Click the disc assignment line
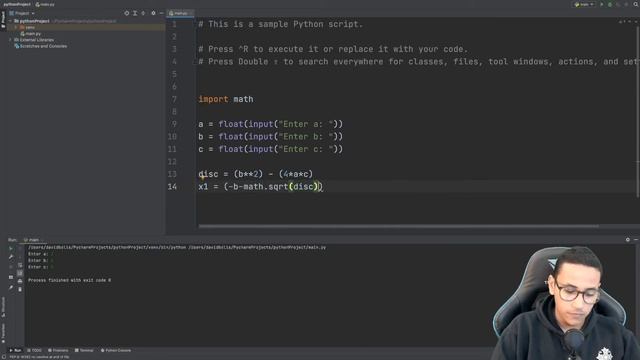The height and width of the screenshot is (360, 640). [x=256, y=174]
